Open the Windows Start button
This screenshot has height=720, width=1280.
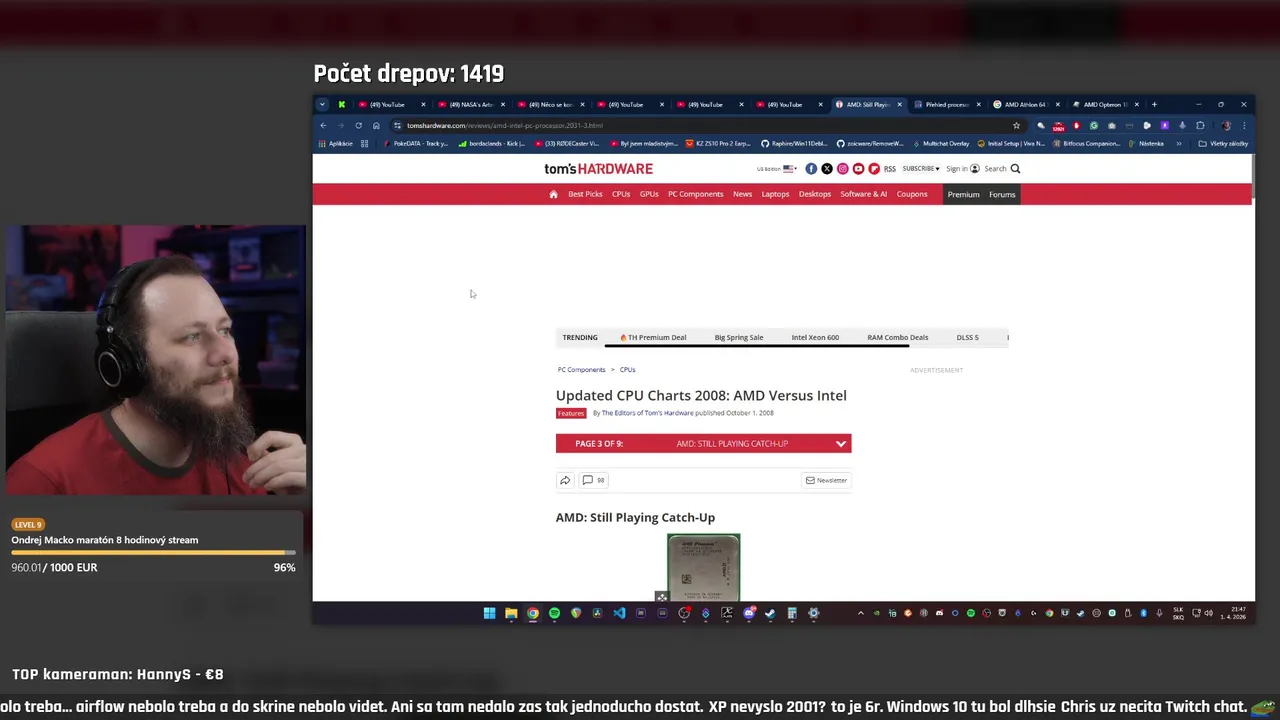[x=490, y=613]
